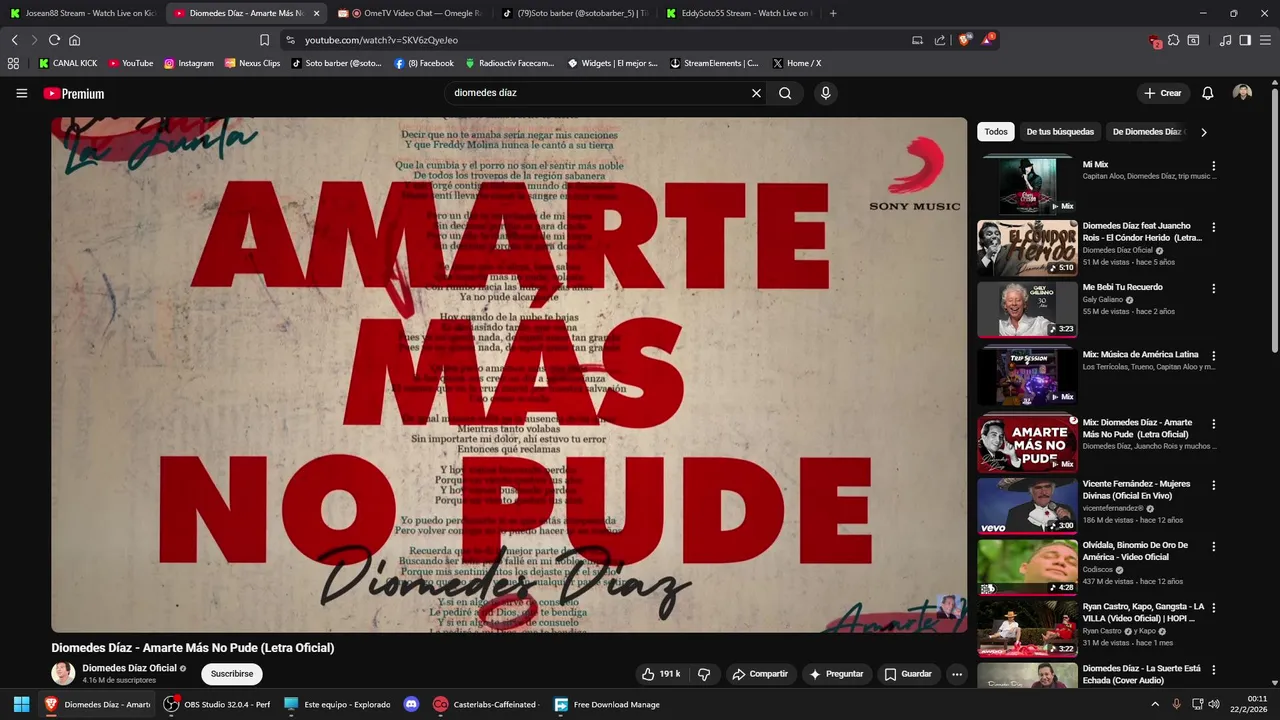This screenshot has width=1280, height=720.
Task: Dislike the video with thumbs-down
Action: (704, 674)
